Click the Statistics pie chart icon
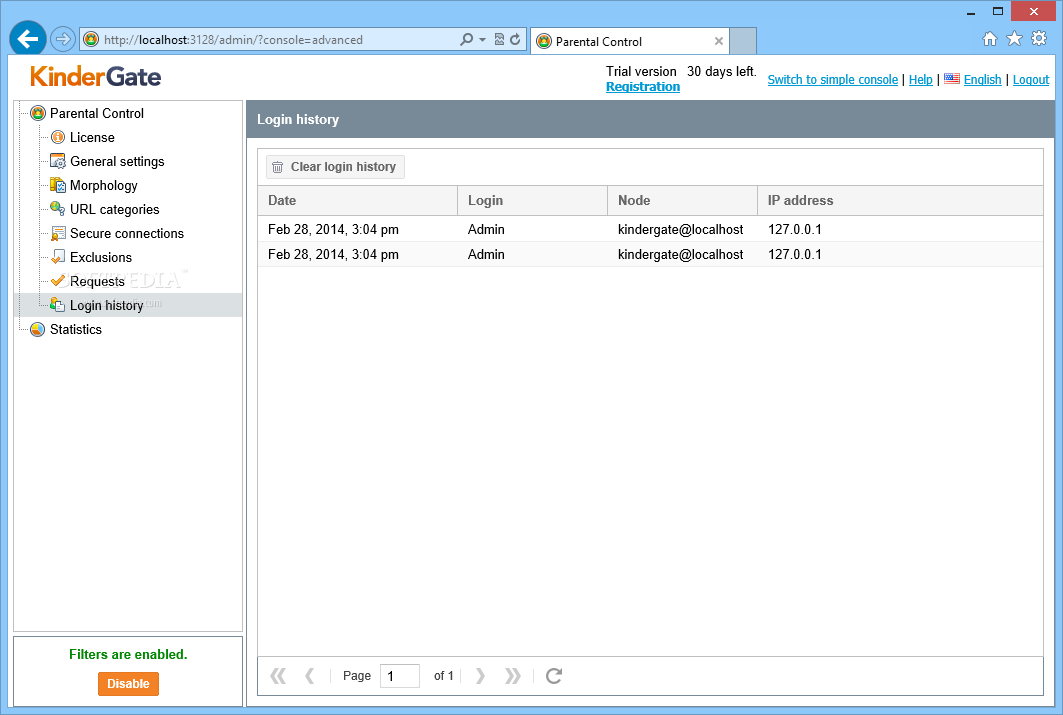Viewport: 1063px width, 715px height. tap(38, 329)
